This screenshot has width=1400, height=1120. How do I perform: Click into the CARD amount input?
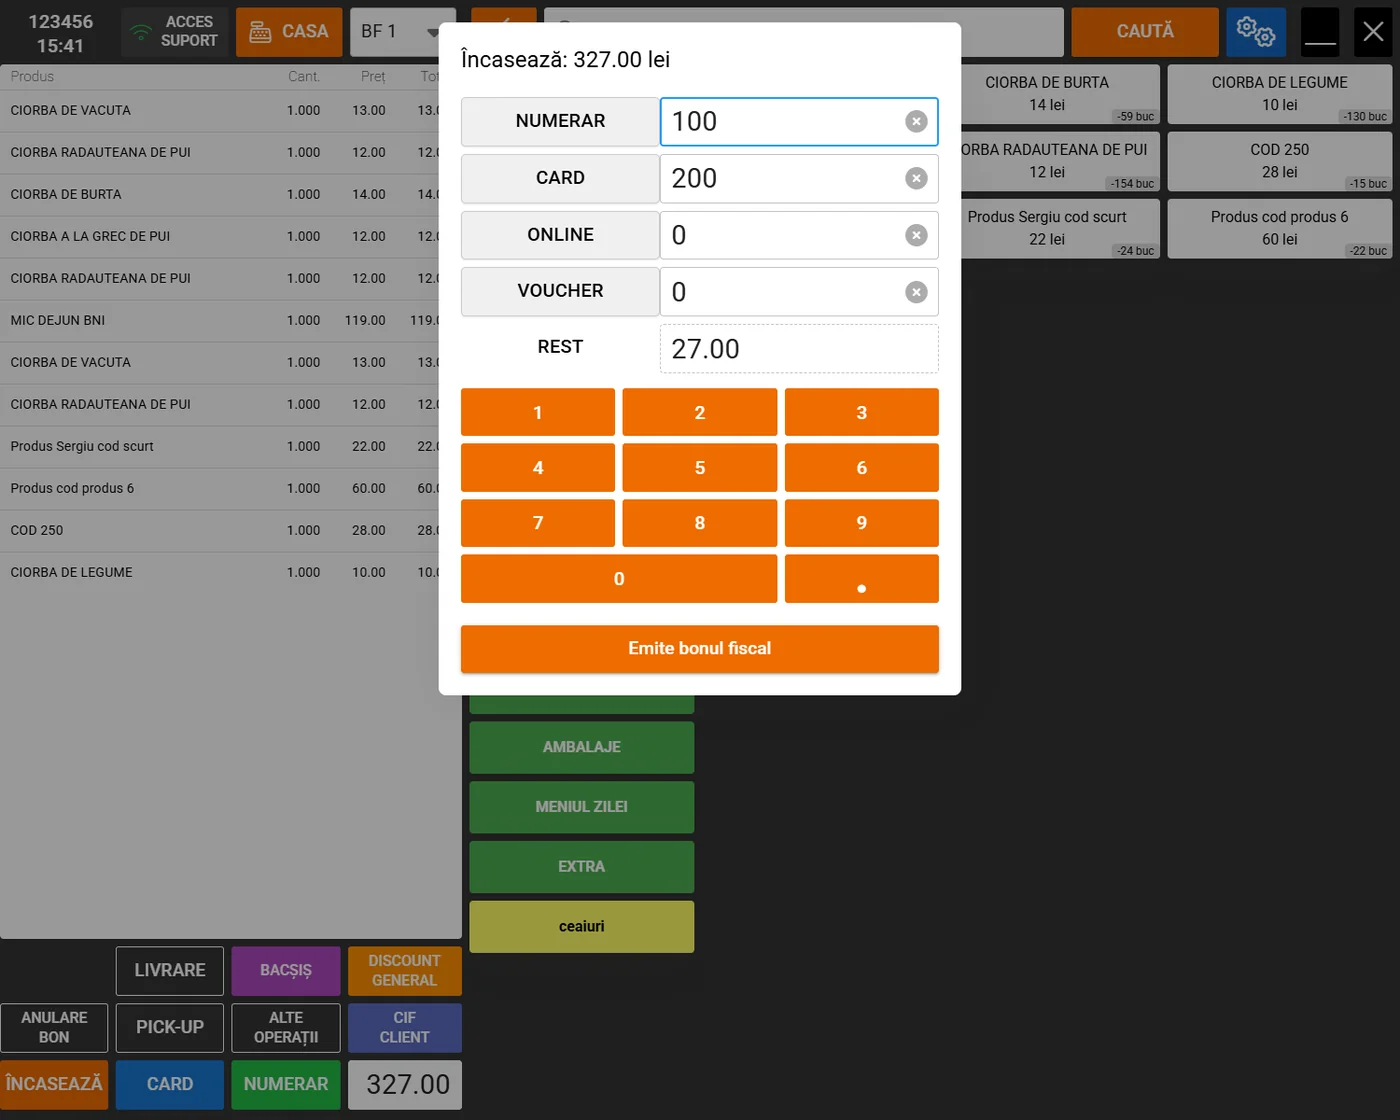click(x=780, y=178)
